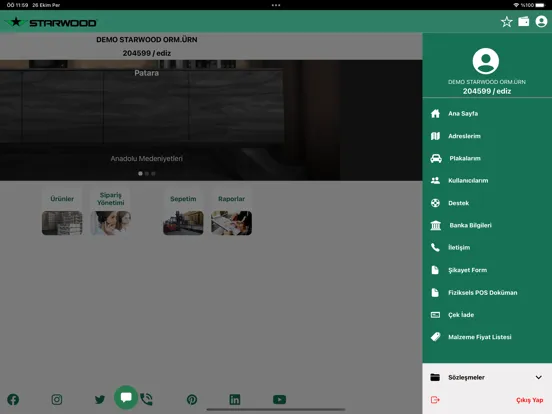Viewport: 552px width, 414px height.
Task: Open the Sipariş Yönetimi tile
Action: (x=111, y=212)
